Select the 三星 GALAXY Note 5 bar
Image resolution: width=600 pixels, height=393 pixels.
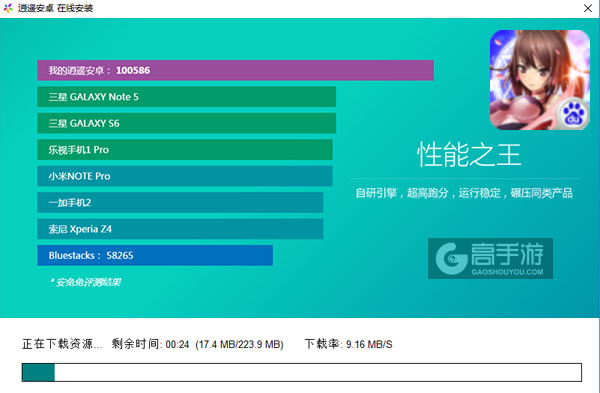pos(186,97)
